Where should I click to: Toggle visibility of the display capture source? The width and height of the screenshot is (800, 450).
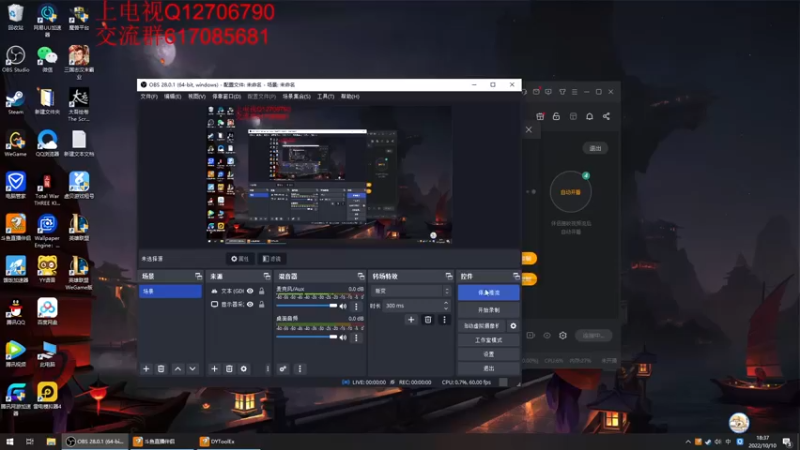pos(250,304)
